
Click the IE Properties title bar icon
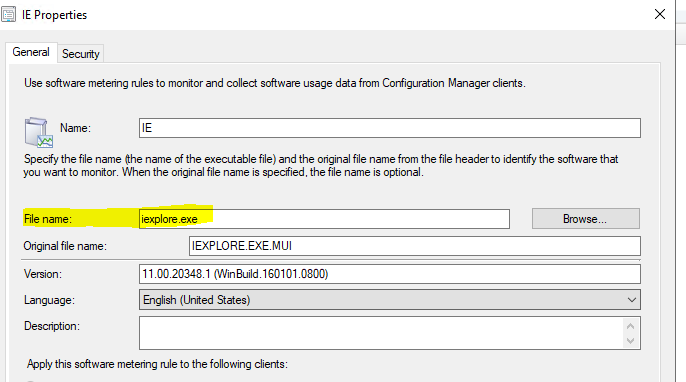point(9,14)
